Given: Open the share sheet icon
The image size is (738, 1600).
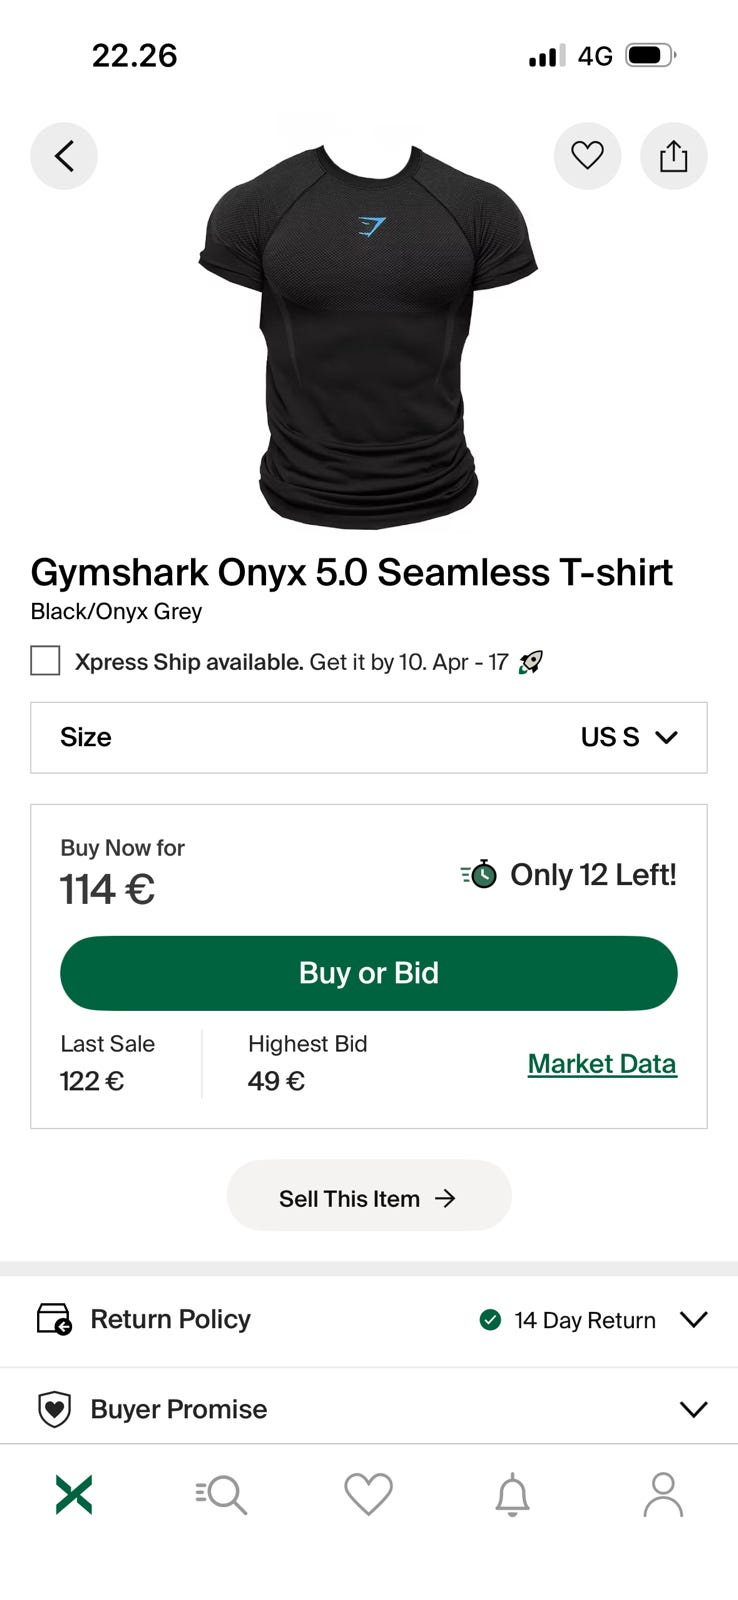Looking at the screenshot, I should pos(673,156).
